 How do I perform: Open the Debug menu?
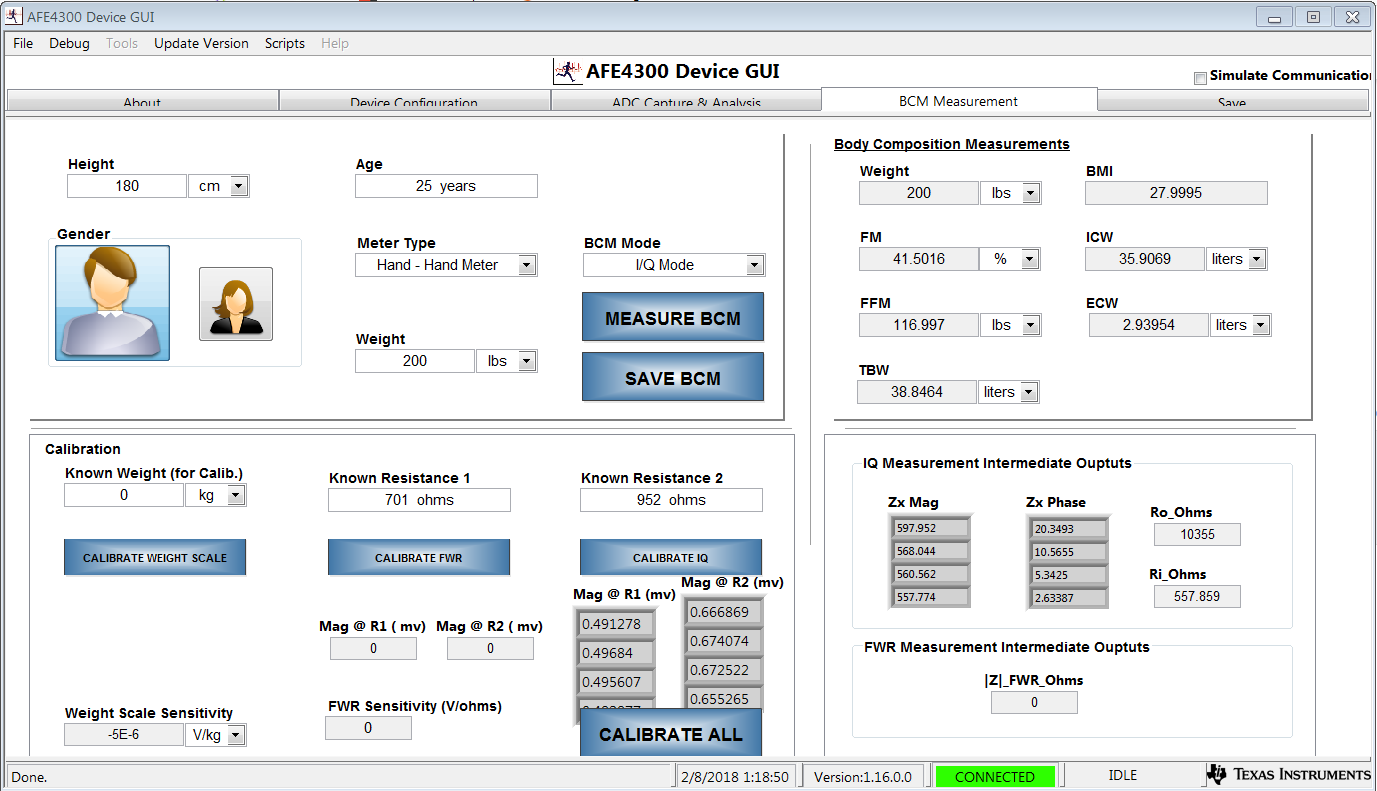pyautogui.click(x=69, y=43)
